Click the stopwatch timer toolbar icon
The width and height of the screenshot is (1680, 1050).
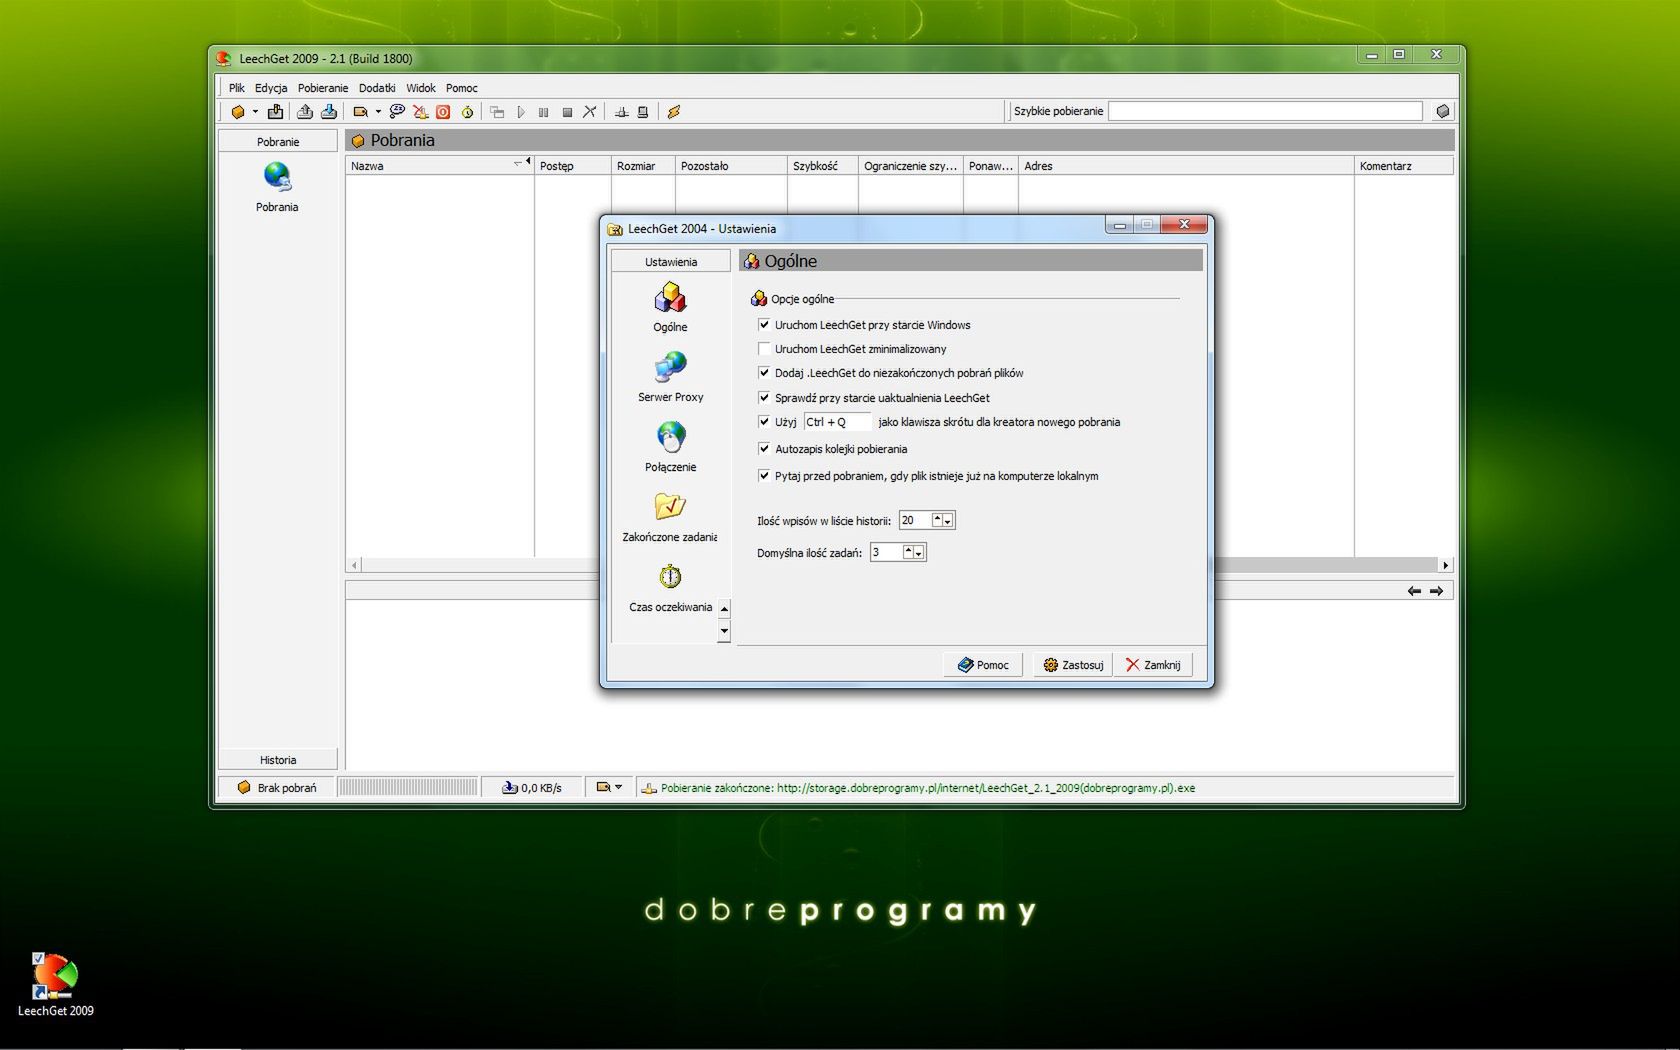pyautogui.click(x=467, y=112)
